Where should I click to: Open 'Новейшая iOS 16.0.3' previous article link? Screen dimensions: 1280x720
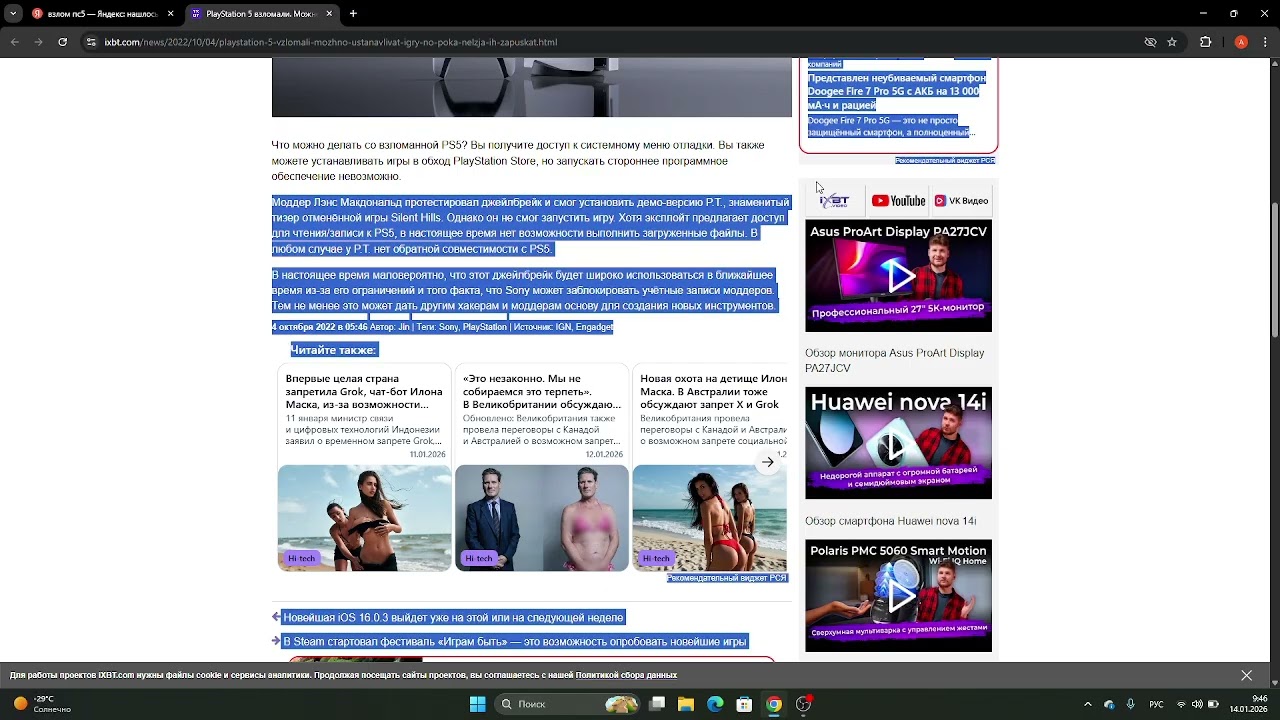(453, 617)
